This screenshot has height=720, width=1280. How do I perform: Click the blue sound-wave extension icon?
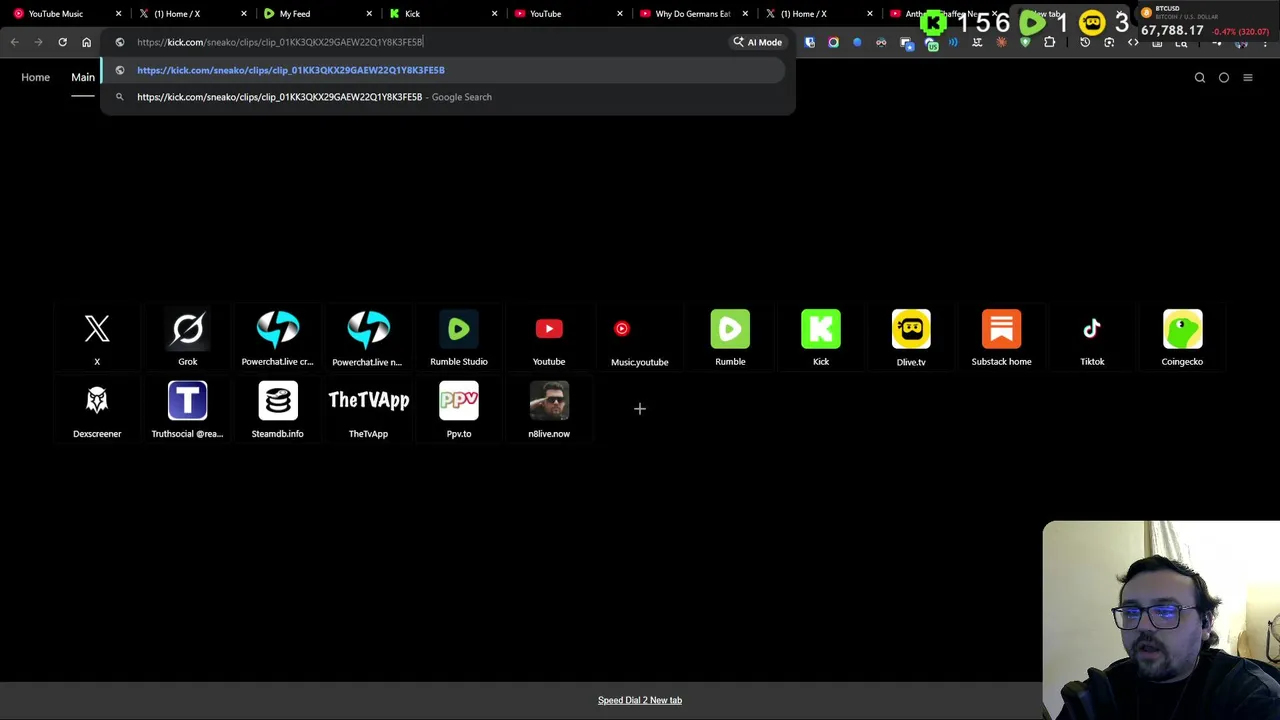coord(953,42)
